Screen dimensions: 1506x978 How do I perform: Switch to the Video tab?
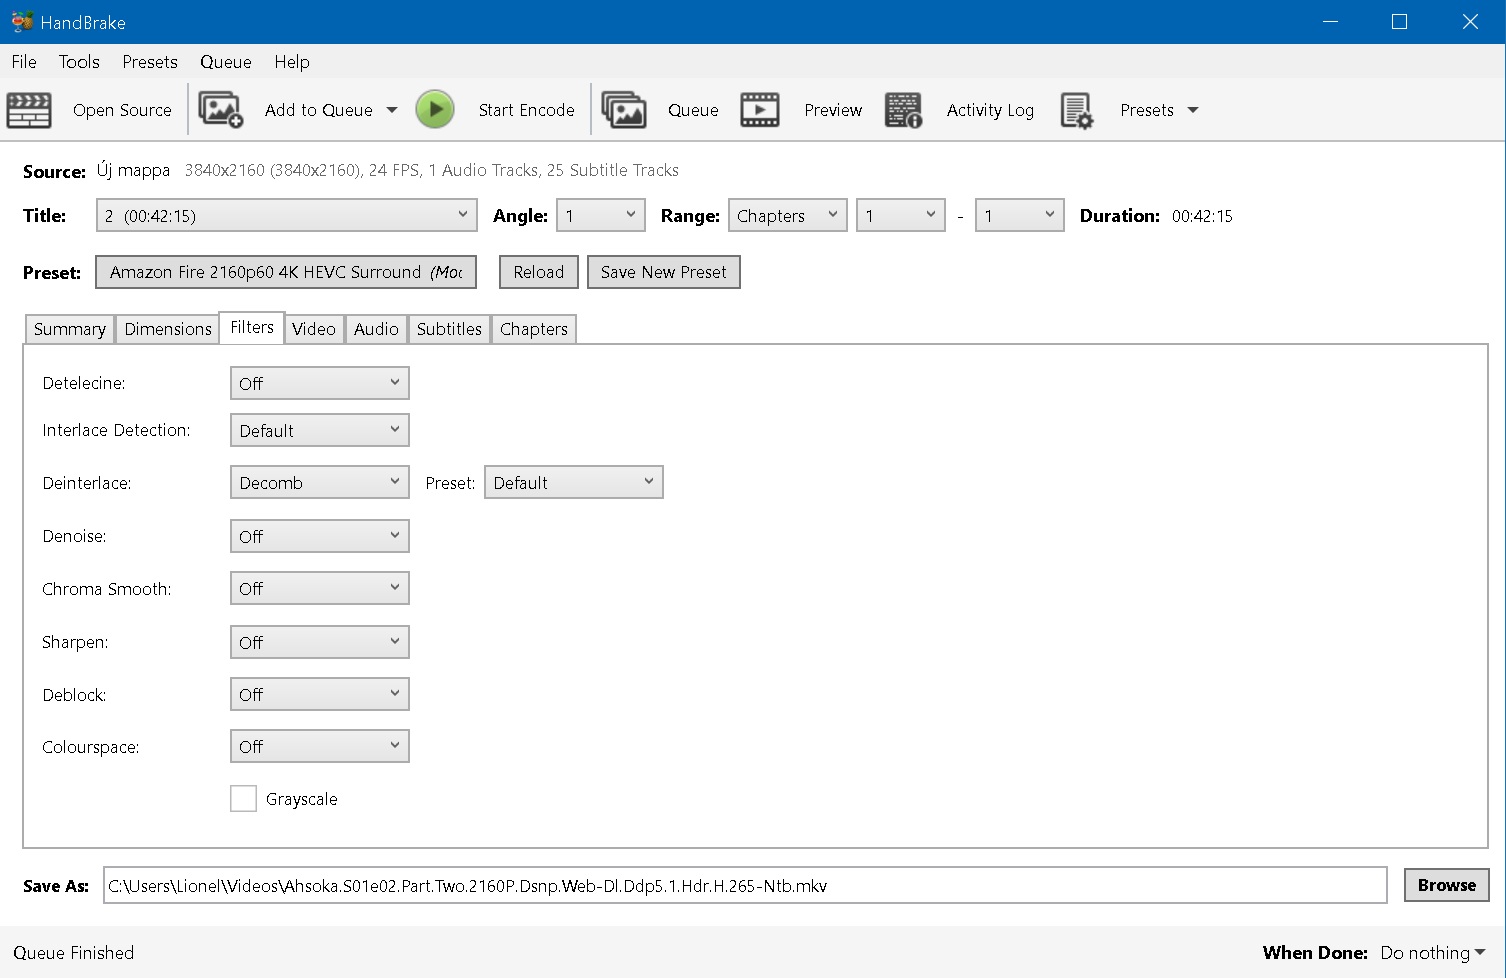pyautogui.click(x=314, y=329)
